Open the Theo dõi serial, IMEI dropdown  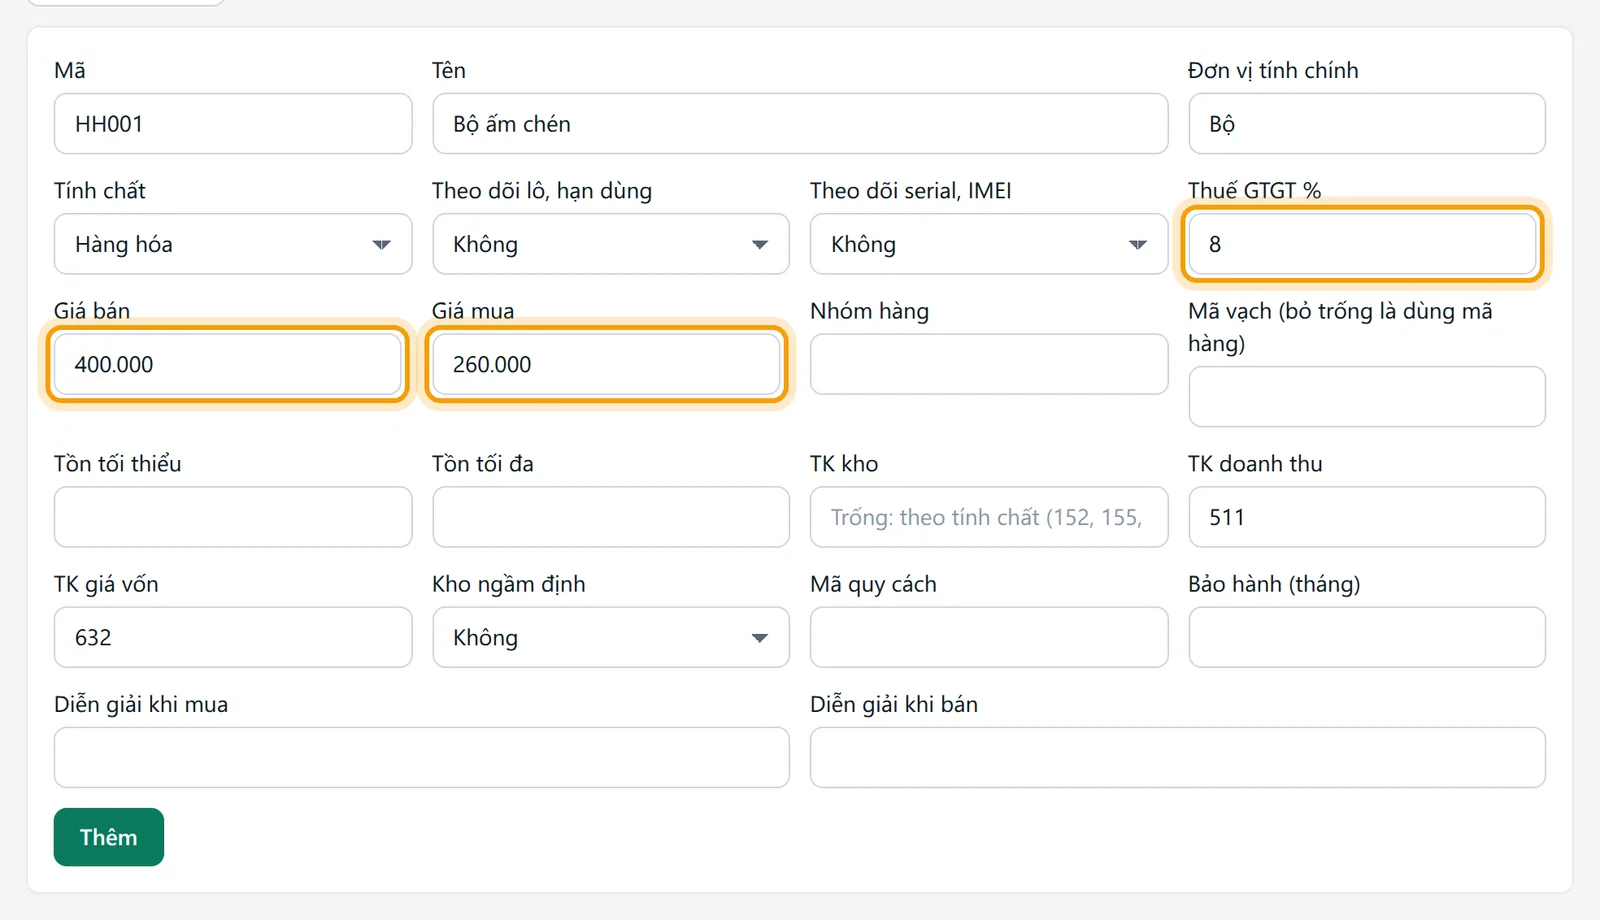tap(989, 244)
